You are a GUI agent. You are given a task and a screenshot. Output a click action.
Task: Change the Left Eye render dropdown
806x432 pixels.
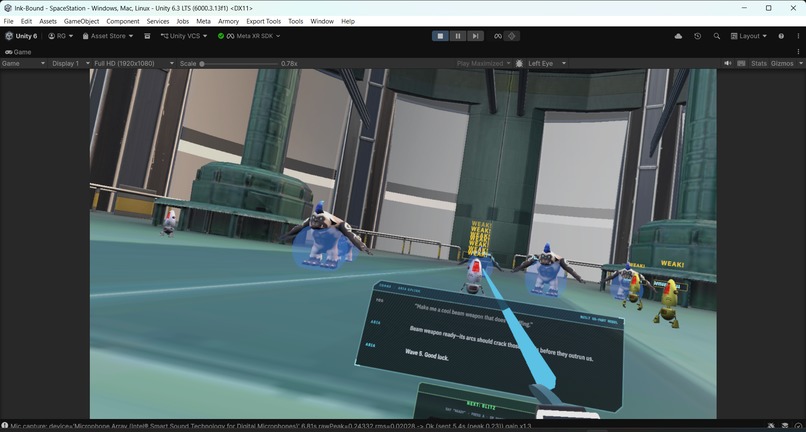coord(547,63)
